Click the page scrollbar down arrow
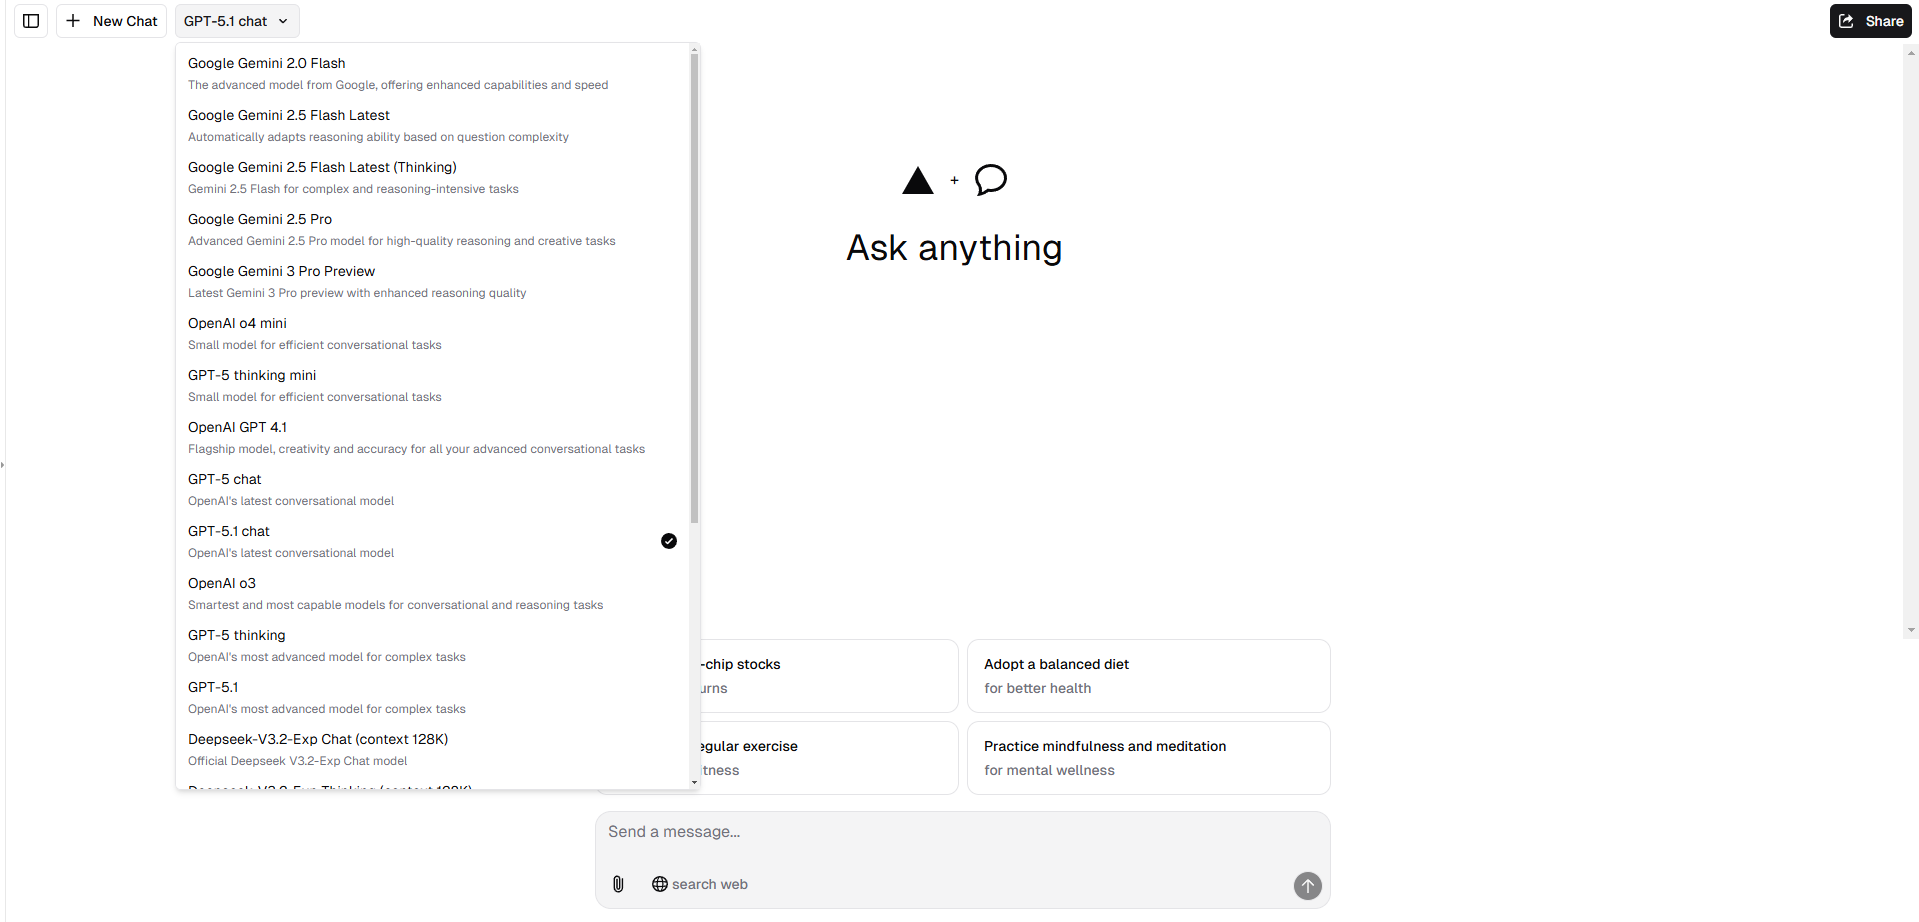Image resolution: width=1919 pixels, height=922 pixels. point(1911,631)
